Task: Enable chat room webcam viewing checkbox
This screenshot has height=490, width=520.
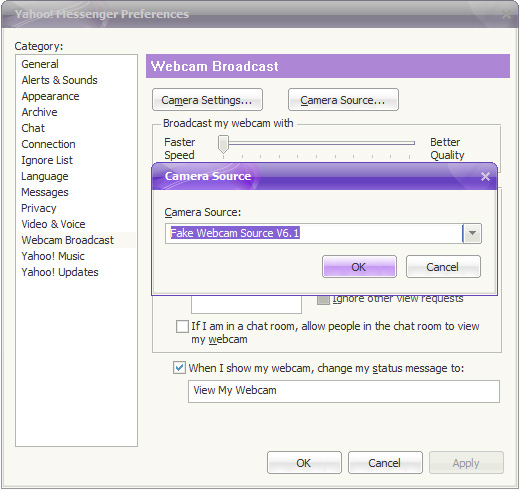Action: (182, 326)
